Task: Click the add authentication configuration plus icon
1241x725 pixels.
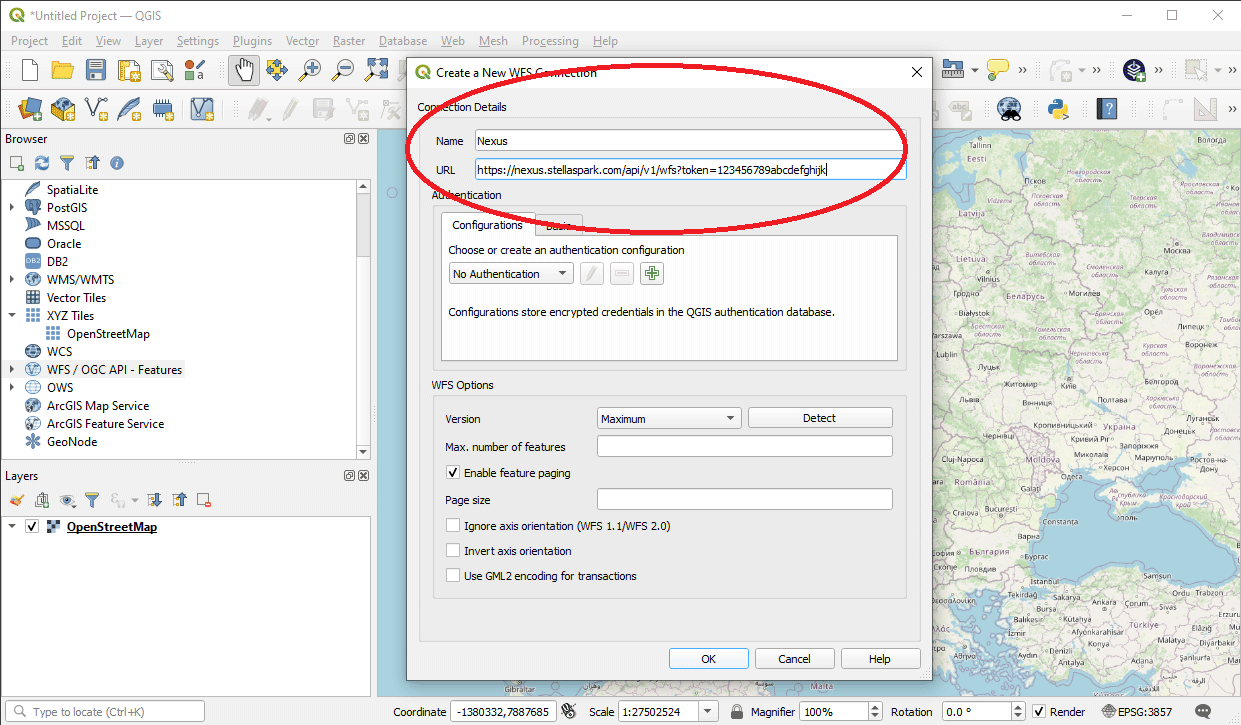Action: coord(653,273)
